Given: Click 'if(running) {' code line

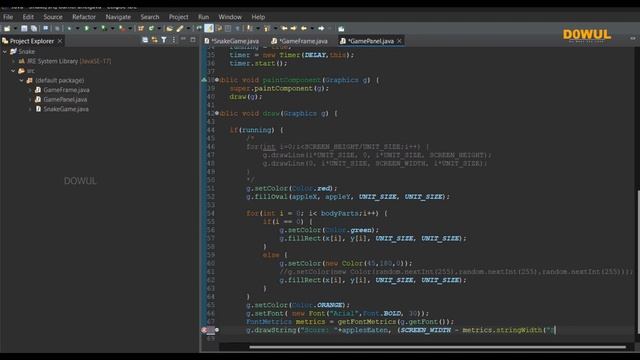Looking at the screenshot, I should (x=256, y=130).
